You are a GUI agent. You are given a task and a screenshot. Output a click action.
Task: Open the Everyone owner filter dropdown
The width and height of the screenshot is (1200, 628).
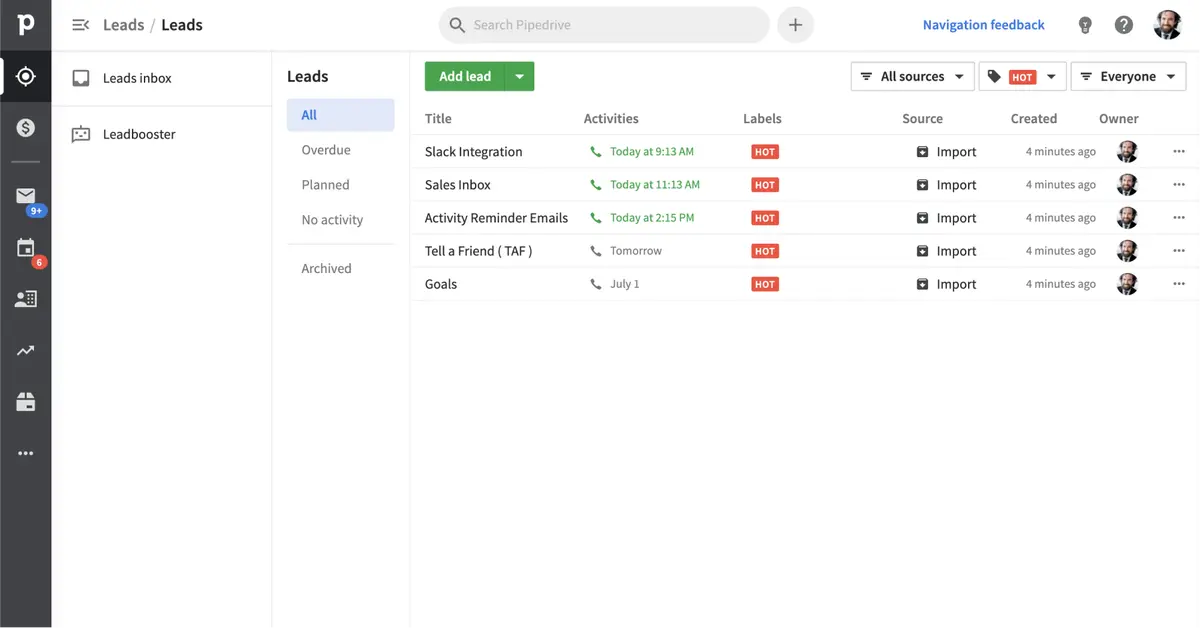tap(1128, 77)
